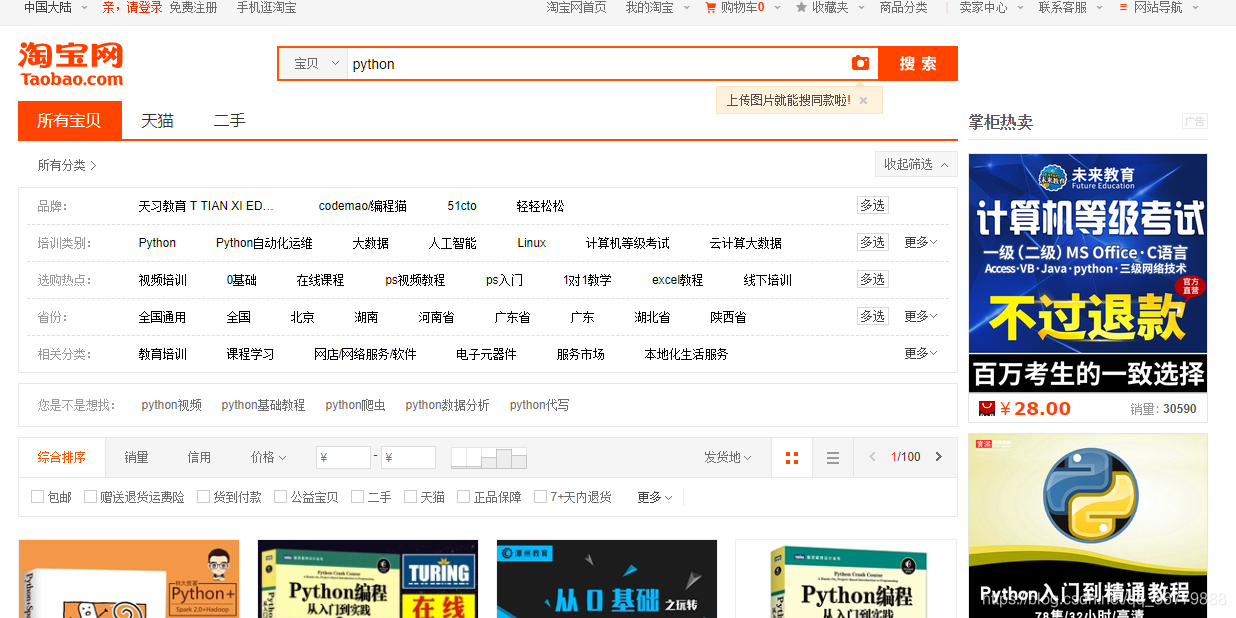The image size is (1236, 618).
Task: Sort by 综合排序
Action: click(62, 457)
